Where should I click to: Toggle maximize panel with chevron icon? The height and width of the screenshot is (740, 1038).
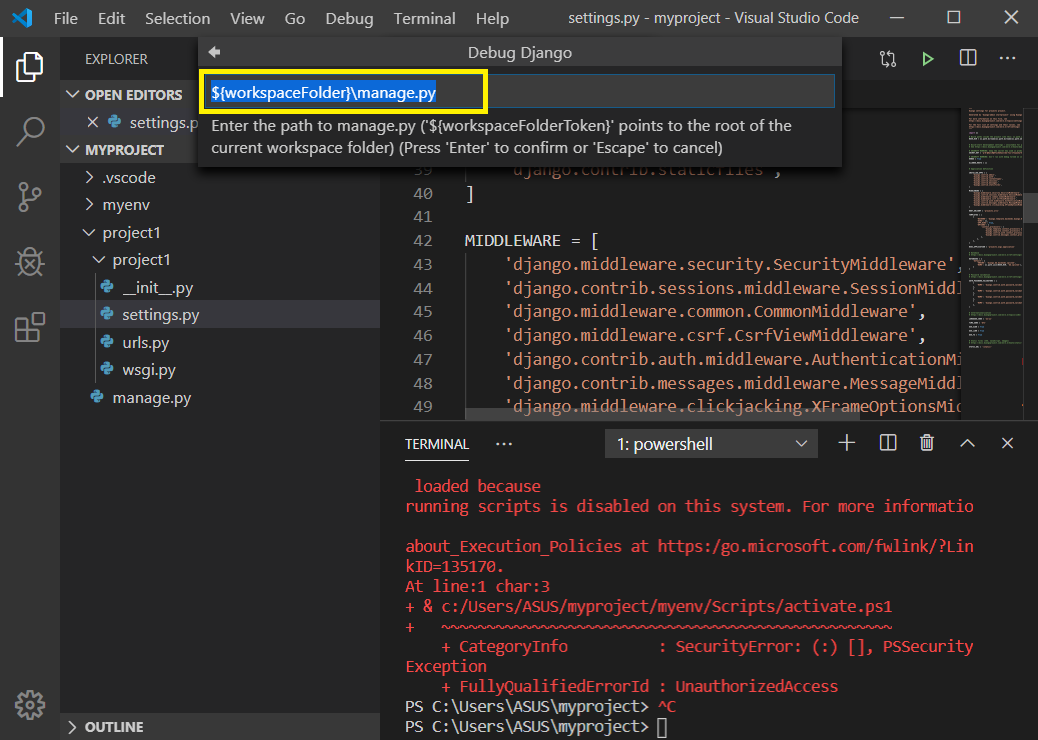(967, 442)
